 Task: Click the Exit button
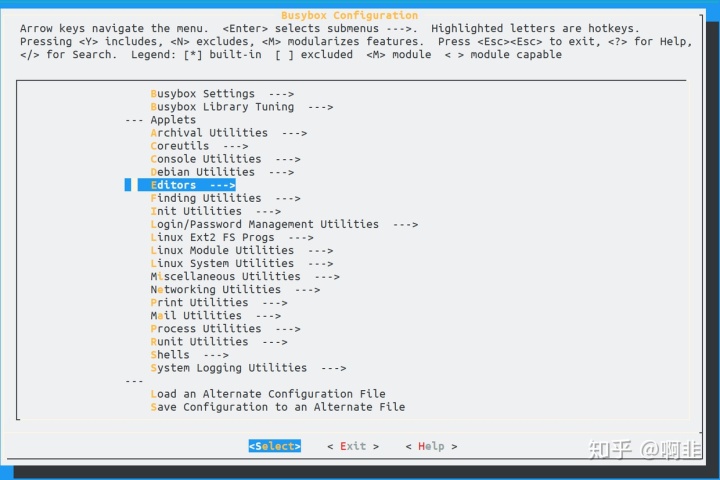pyautogui.click(x=353, y=446)
